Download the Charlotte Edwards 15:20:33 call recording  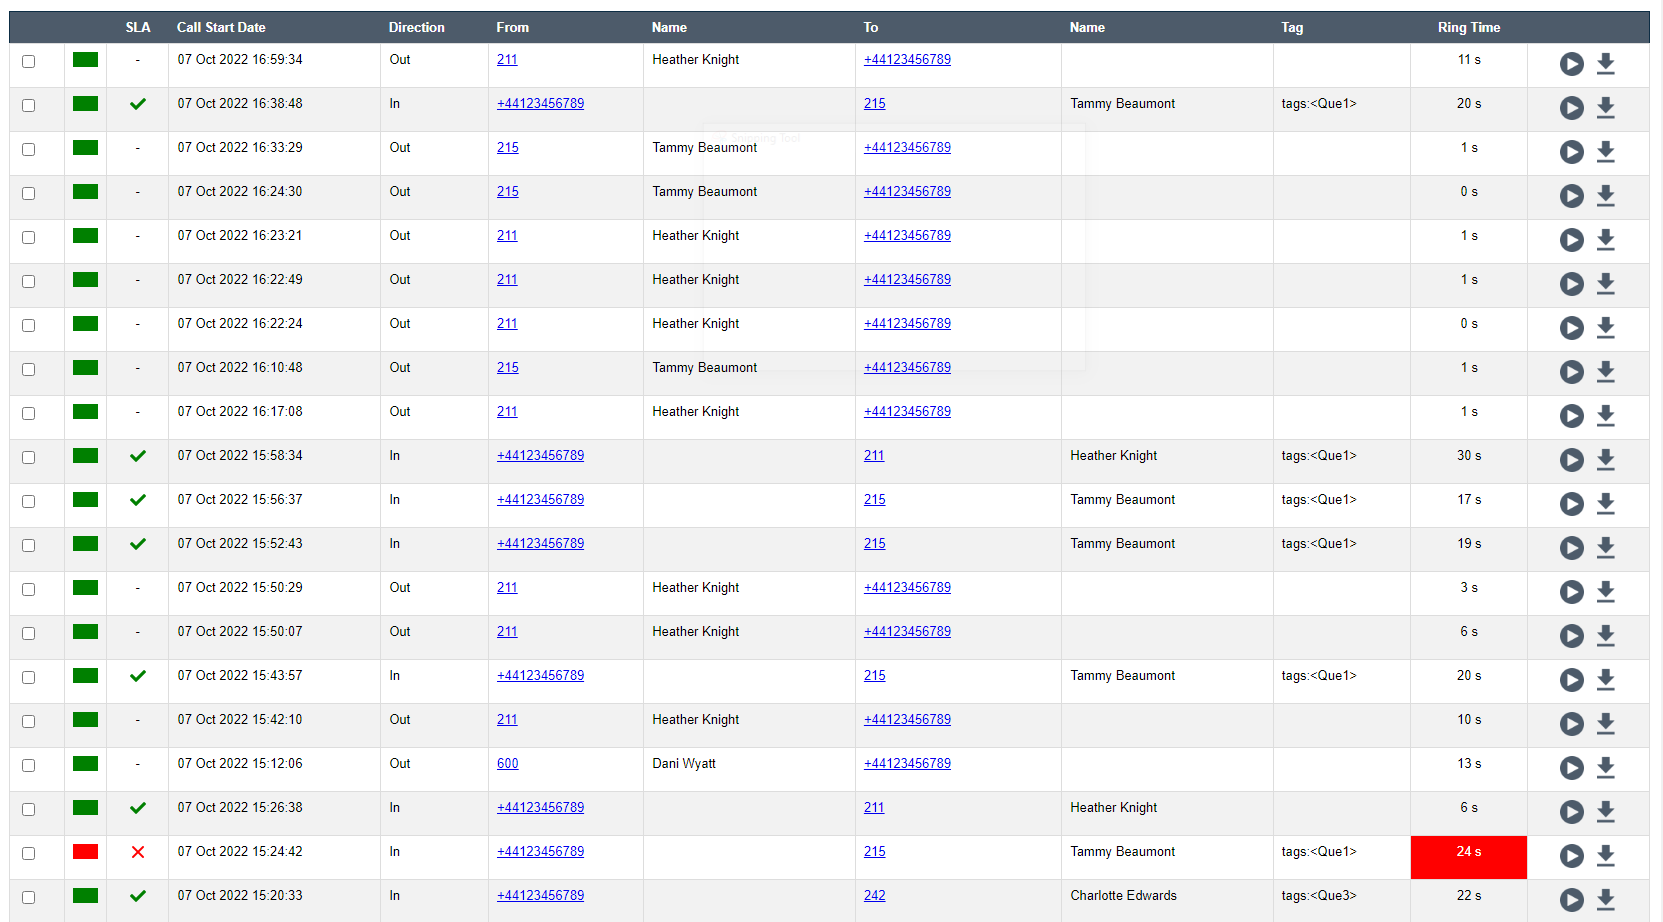[1605, 900]
